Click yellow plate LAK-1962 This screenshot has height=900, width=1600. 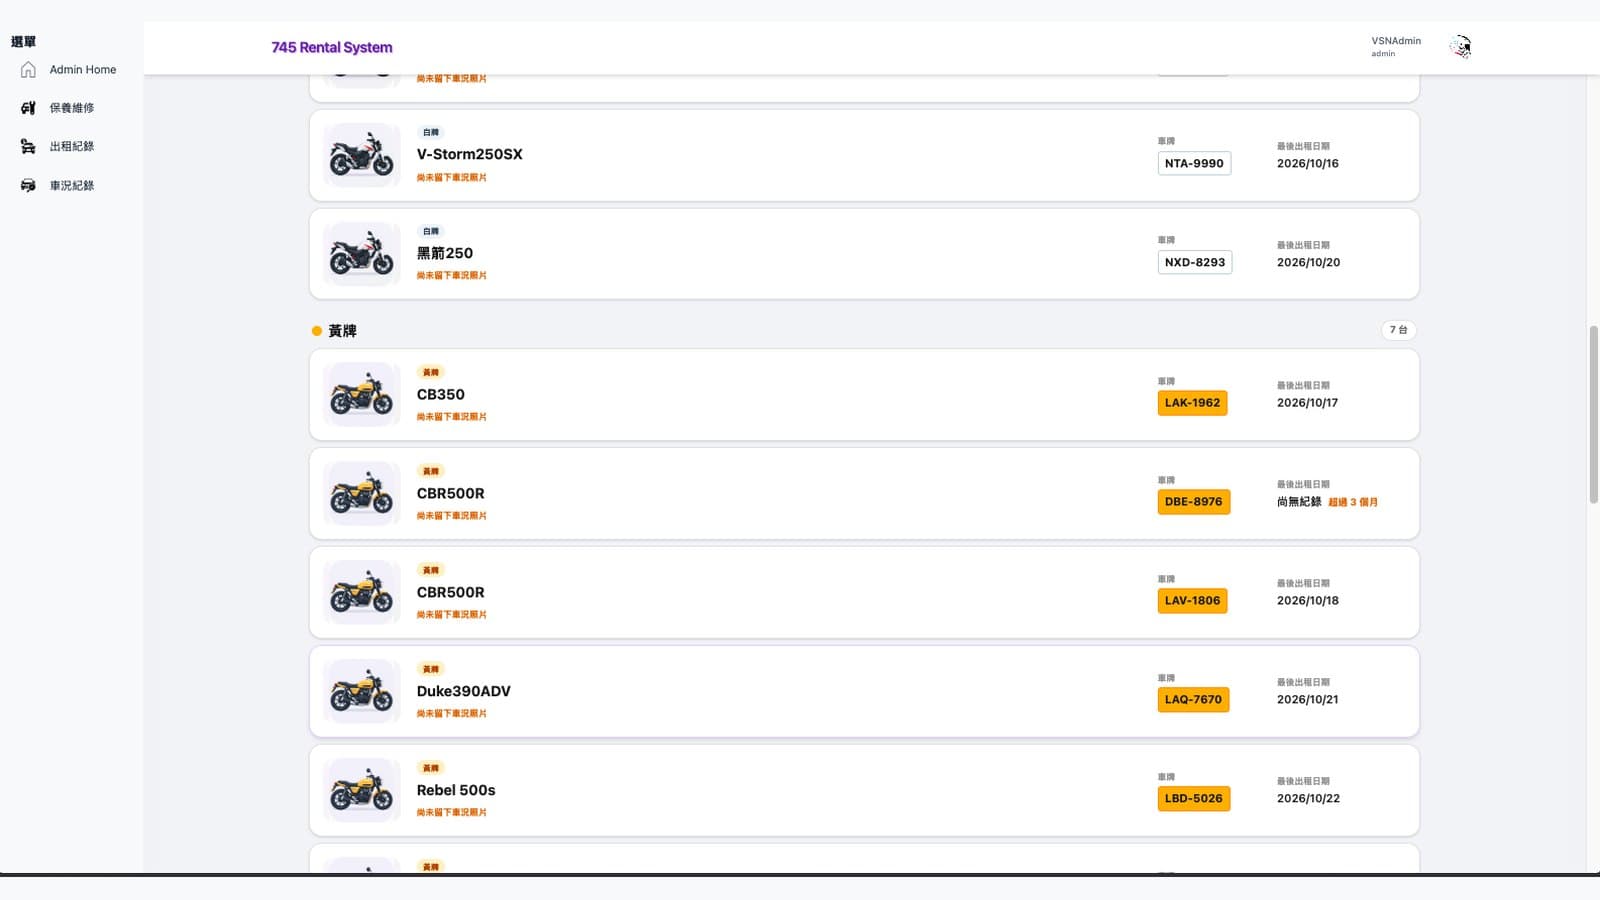pyautogui.click(x=1192, y=403)
